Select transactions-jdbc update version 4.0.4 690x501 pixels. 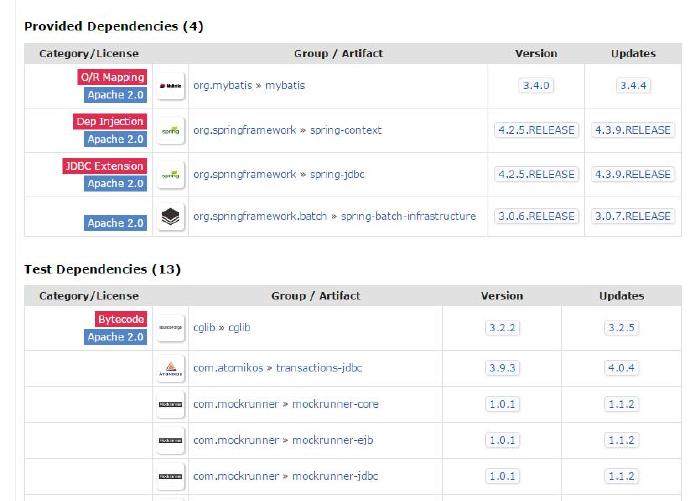pyautogui.click(x=621, y=368)
